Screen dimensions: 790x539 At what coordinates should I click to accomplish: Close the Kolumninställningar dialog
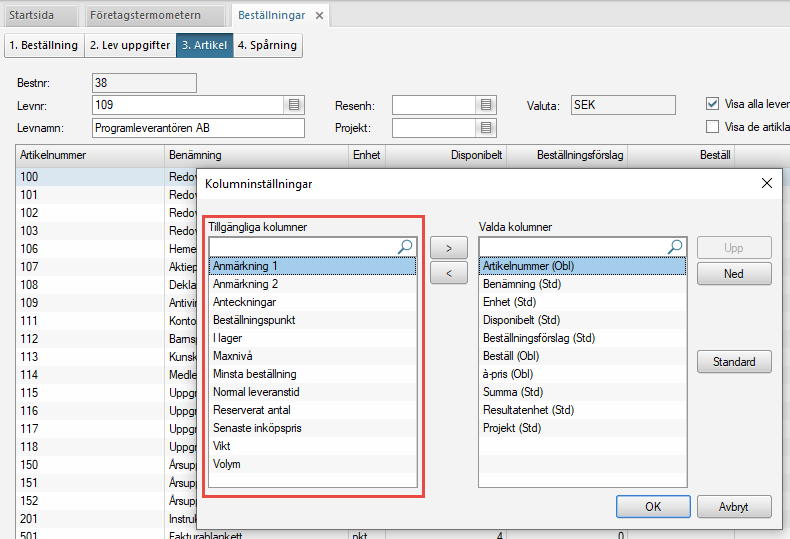(767, 183)
